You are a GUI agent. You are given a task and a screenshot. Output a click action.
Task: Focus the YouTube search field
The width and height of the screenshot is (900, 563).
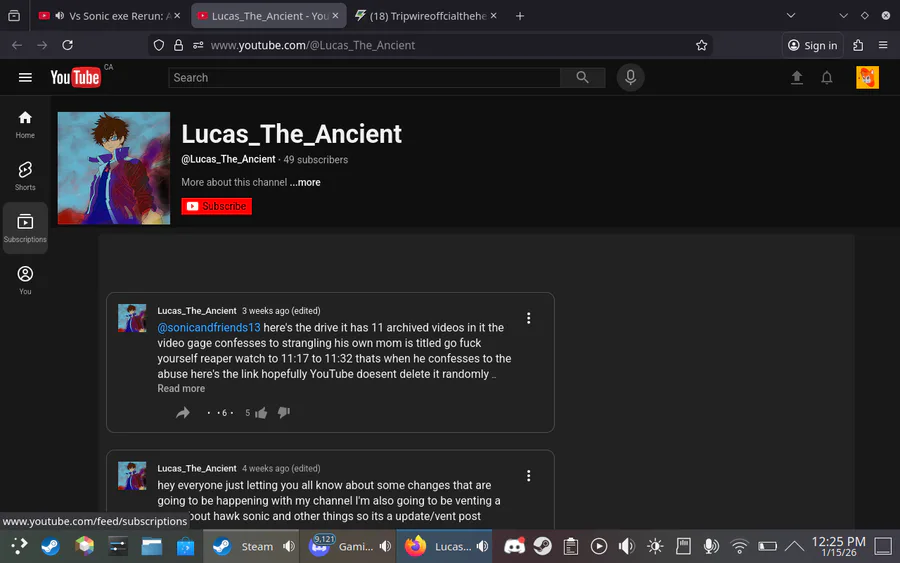point(364,77)
